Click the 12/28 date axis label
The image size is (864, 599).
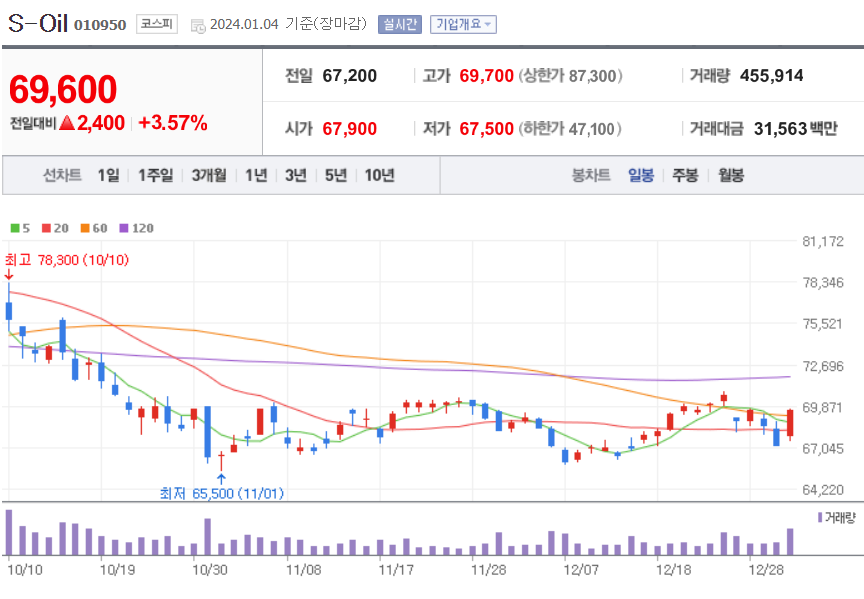(x=766, y=570)
